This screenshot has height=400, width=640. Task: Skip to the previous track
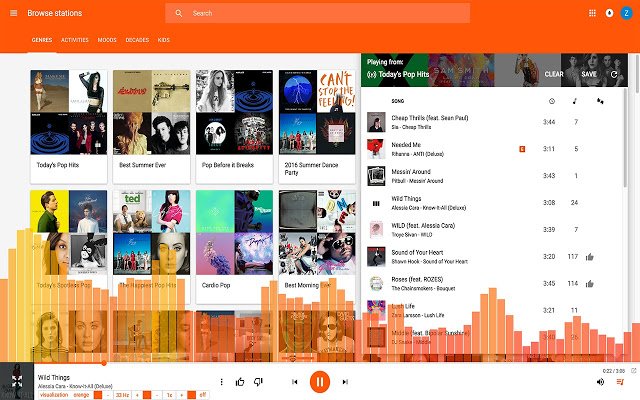pyautogui.click(x=295, y=382)
